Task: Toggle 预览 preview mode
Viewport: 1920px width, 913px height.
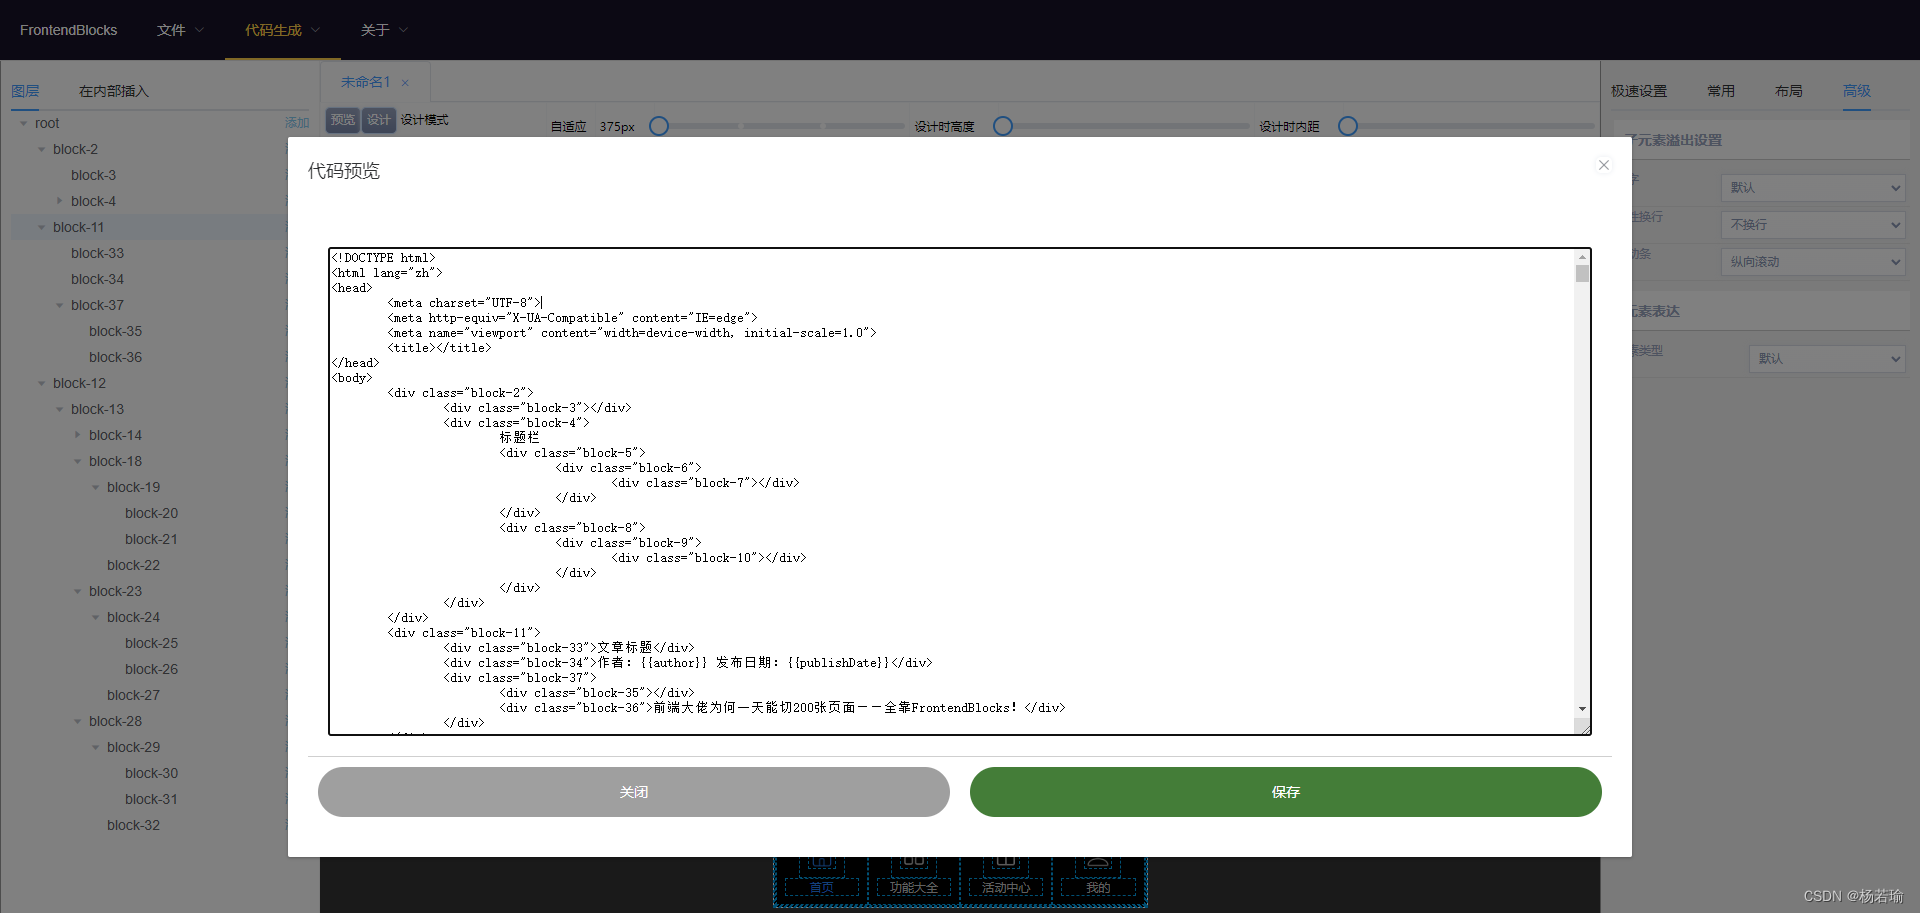Action: (x=343, y=120)
